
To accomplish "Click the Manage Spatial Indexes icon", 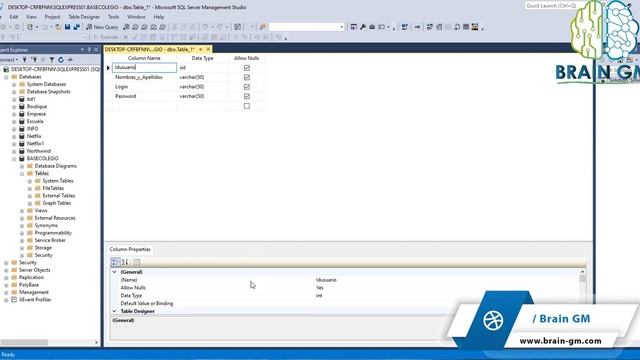I will 475,27.
